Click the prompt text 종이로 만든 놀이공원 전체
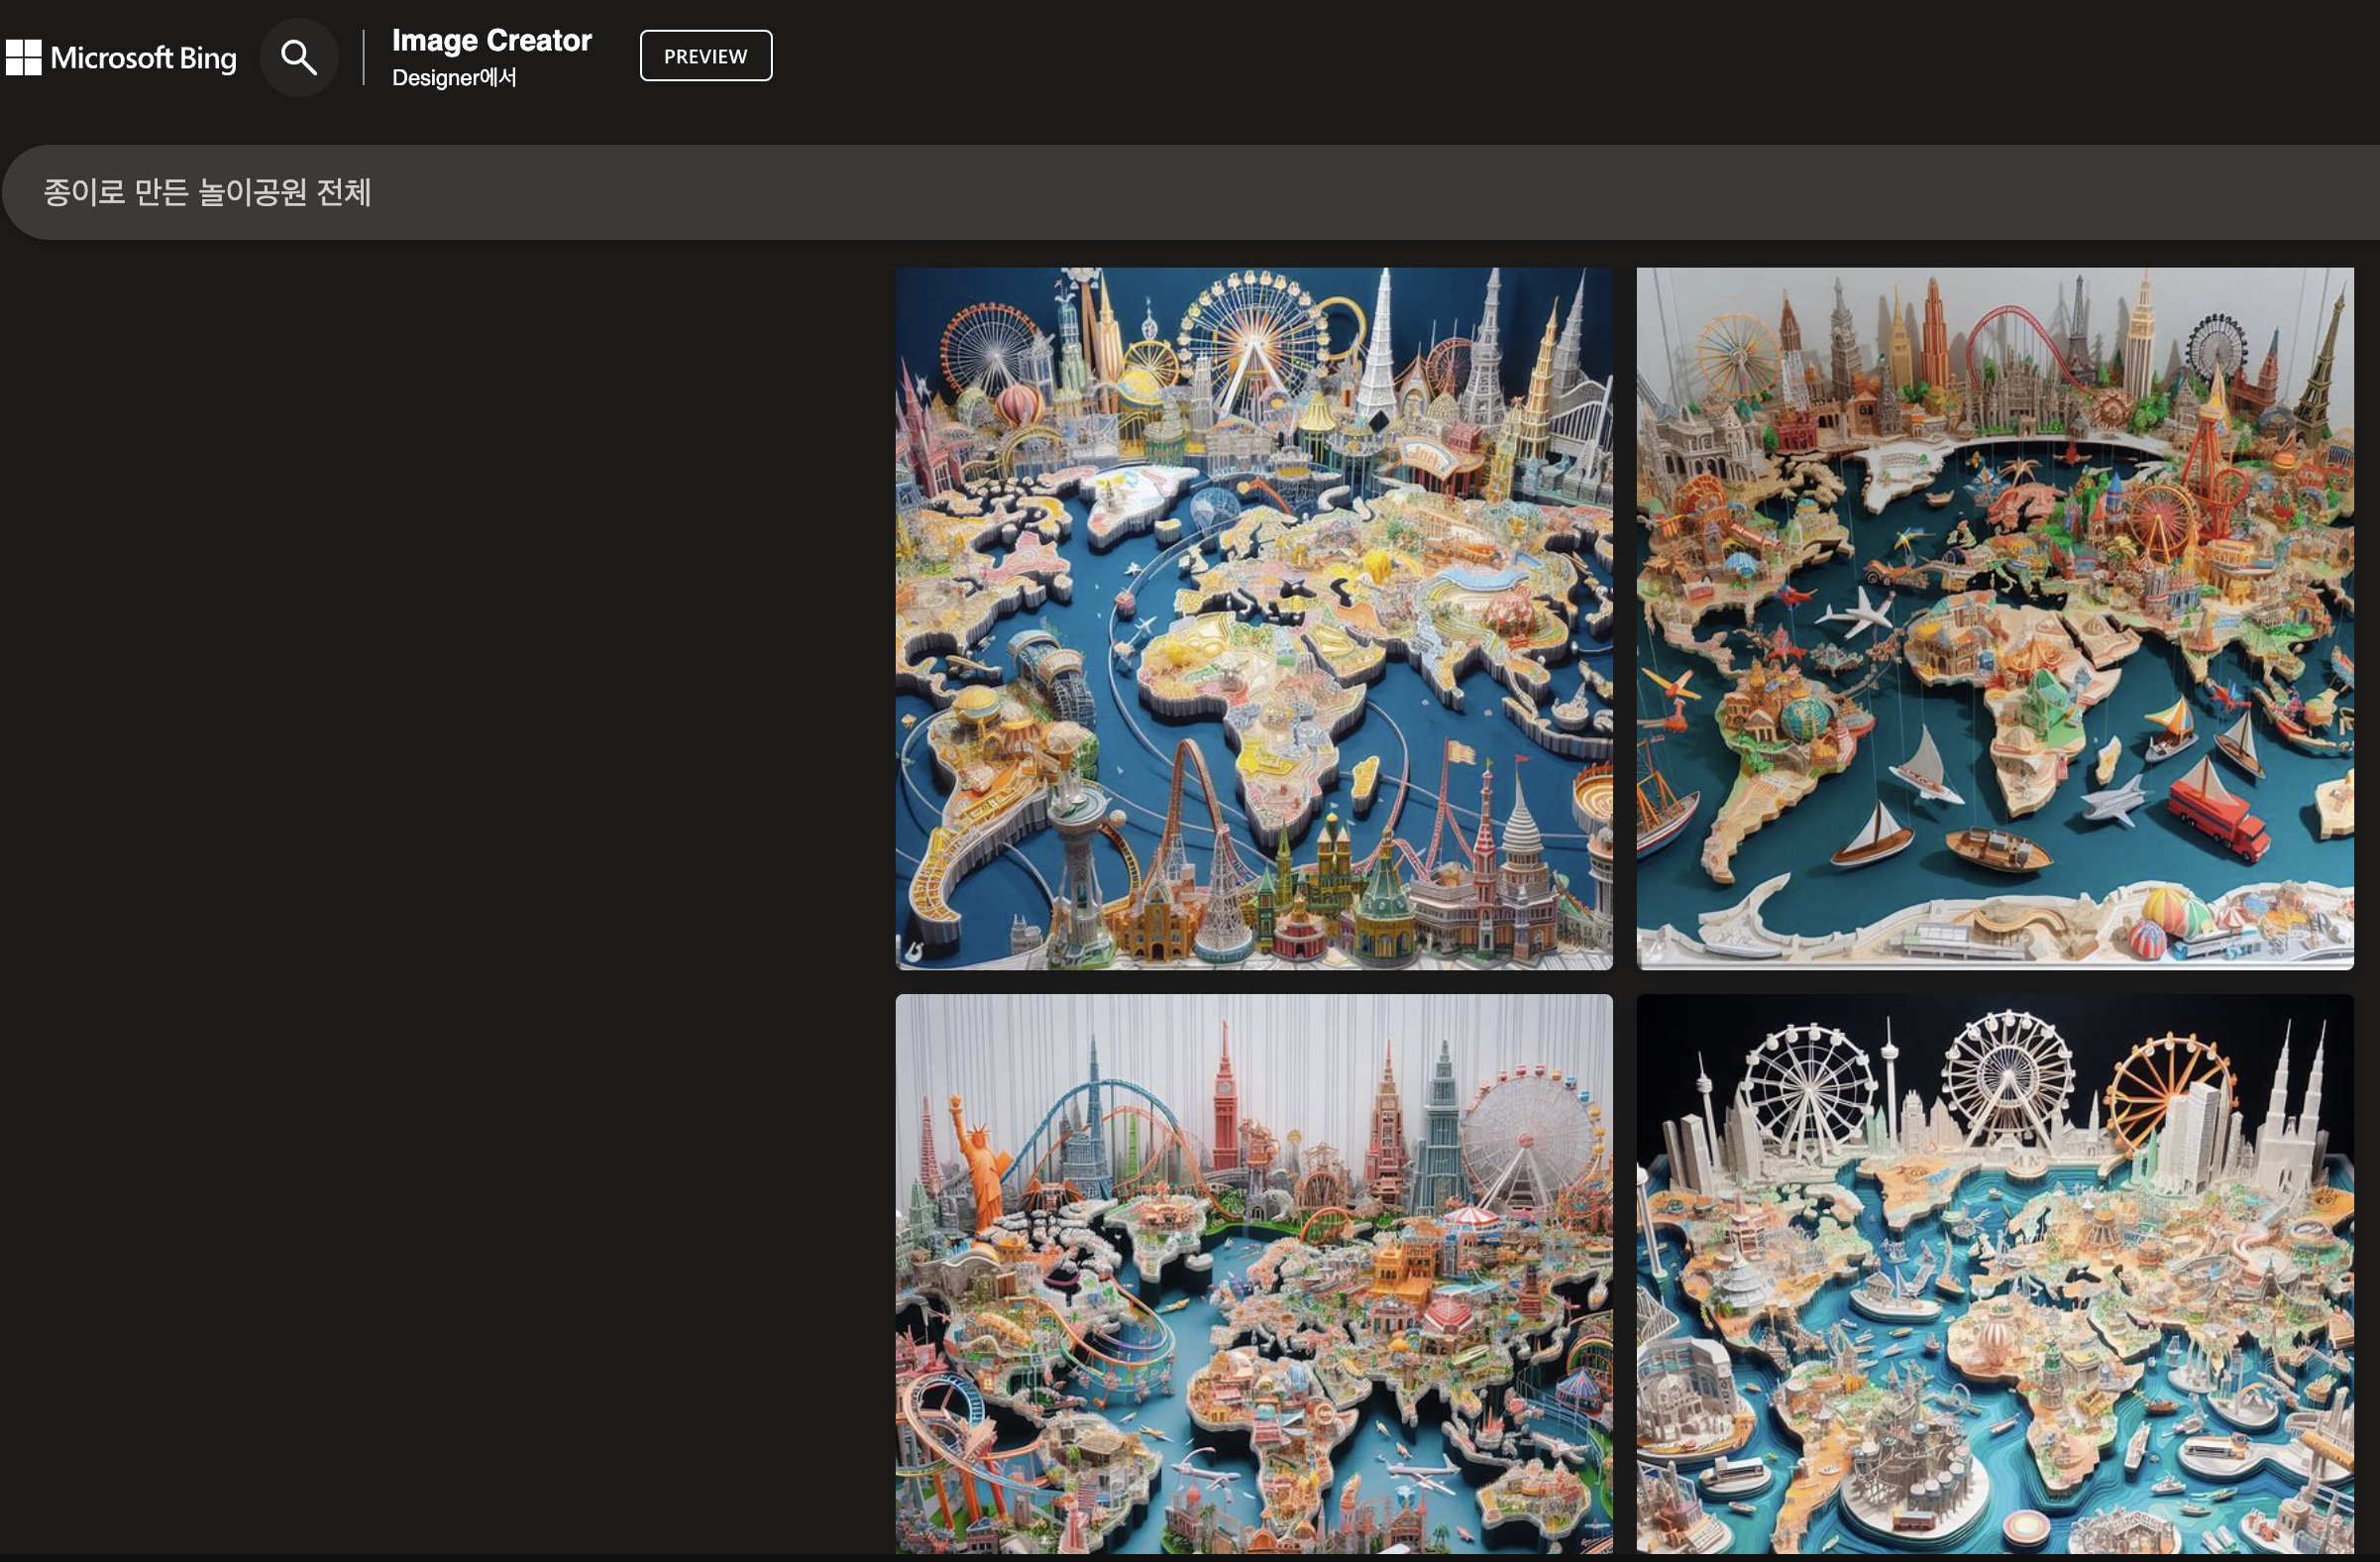2380x1562 pixels. coord(207,192)
